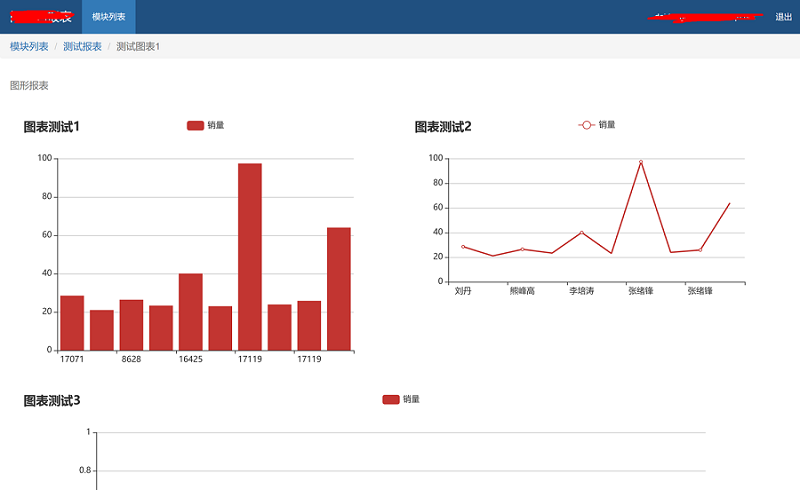
Task: Click the peak data point in 图表测试2
Action: (x=641, y=162)
